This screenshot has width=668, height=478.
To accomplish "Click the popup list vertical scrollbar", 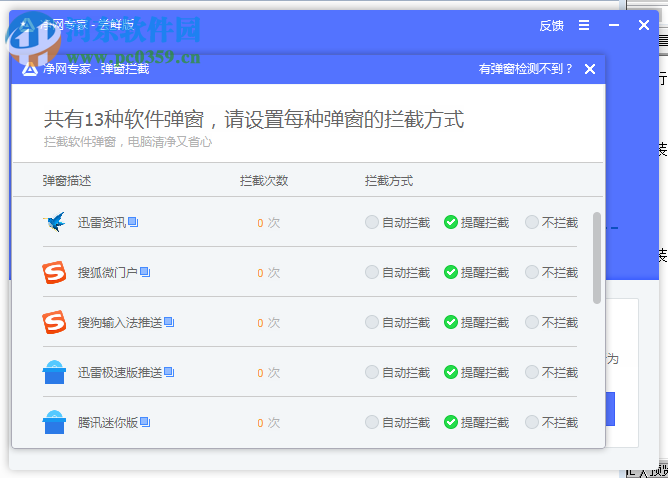I will coord(597,258).
